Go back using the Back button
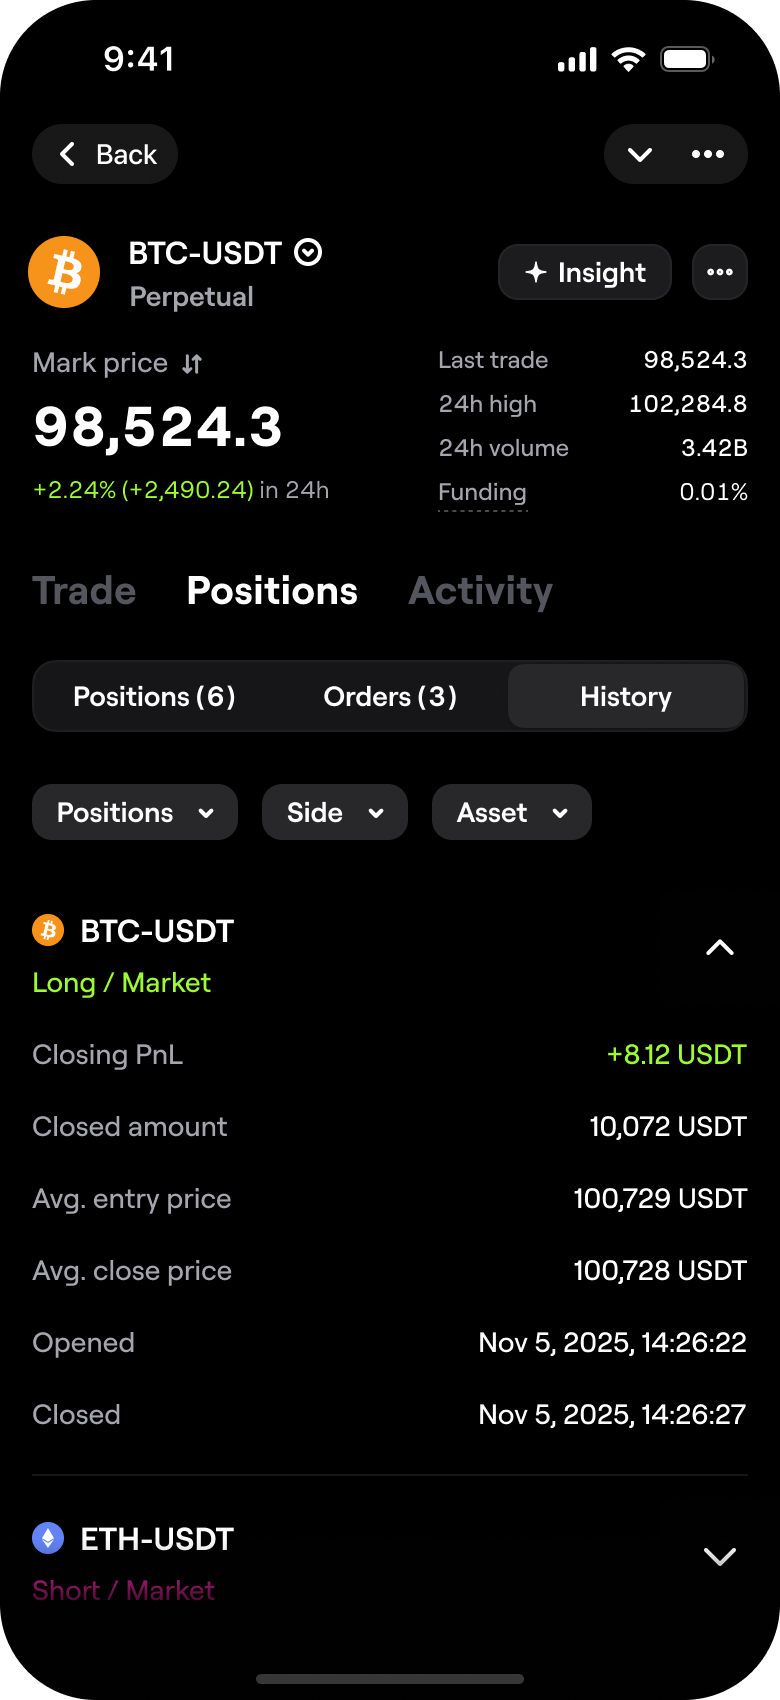This screenshot has height=1700, width=780. tap(105, 154)
